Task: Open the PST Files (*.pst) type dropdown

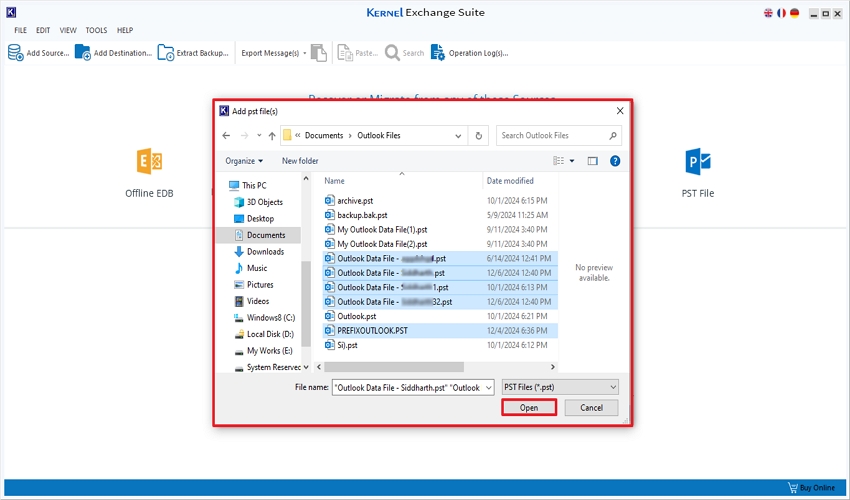Action: click(x=560, y=387)
